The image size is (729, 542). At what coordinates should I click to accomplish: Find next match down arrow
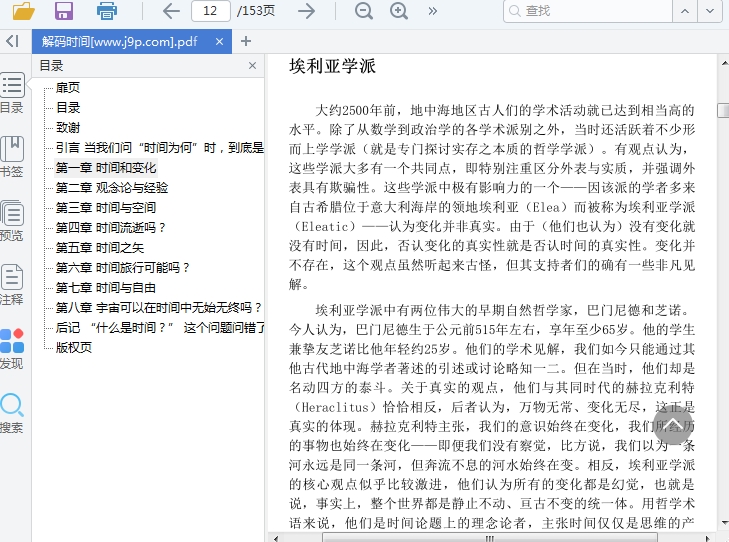point(710,11)
